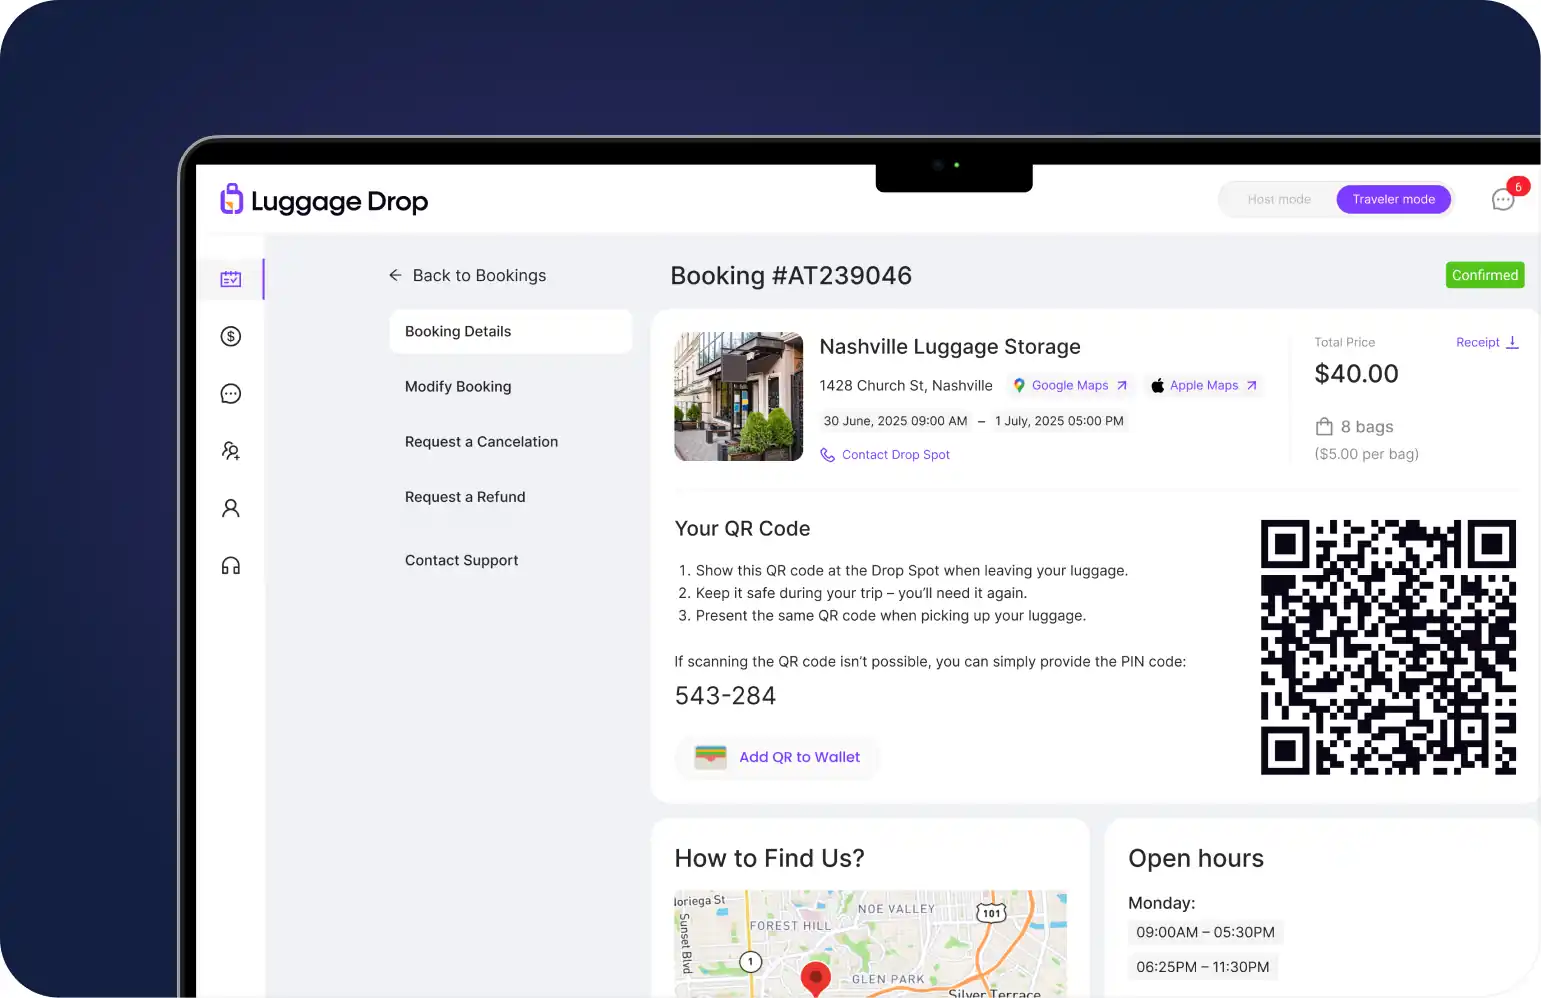Click Add QR to Wallet button
The image size is (1541, 998).
point(777,757)
